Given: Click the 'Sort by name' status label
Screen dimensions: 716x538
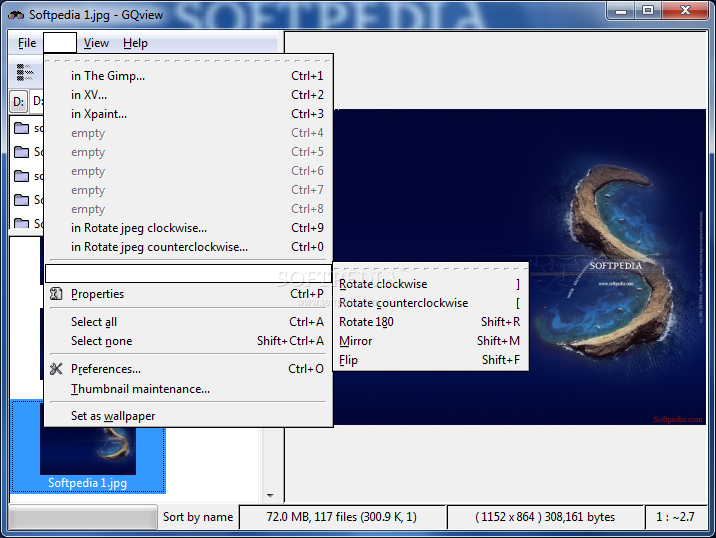Looking at the screenshot, I should point(198,517).
